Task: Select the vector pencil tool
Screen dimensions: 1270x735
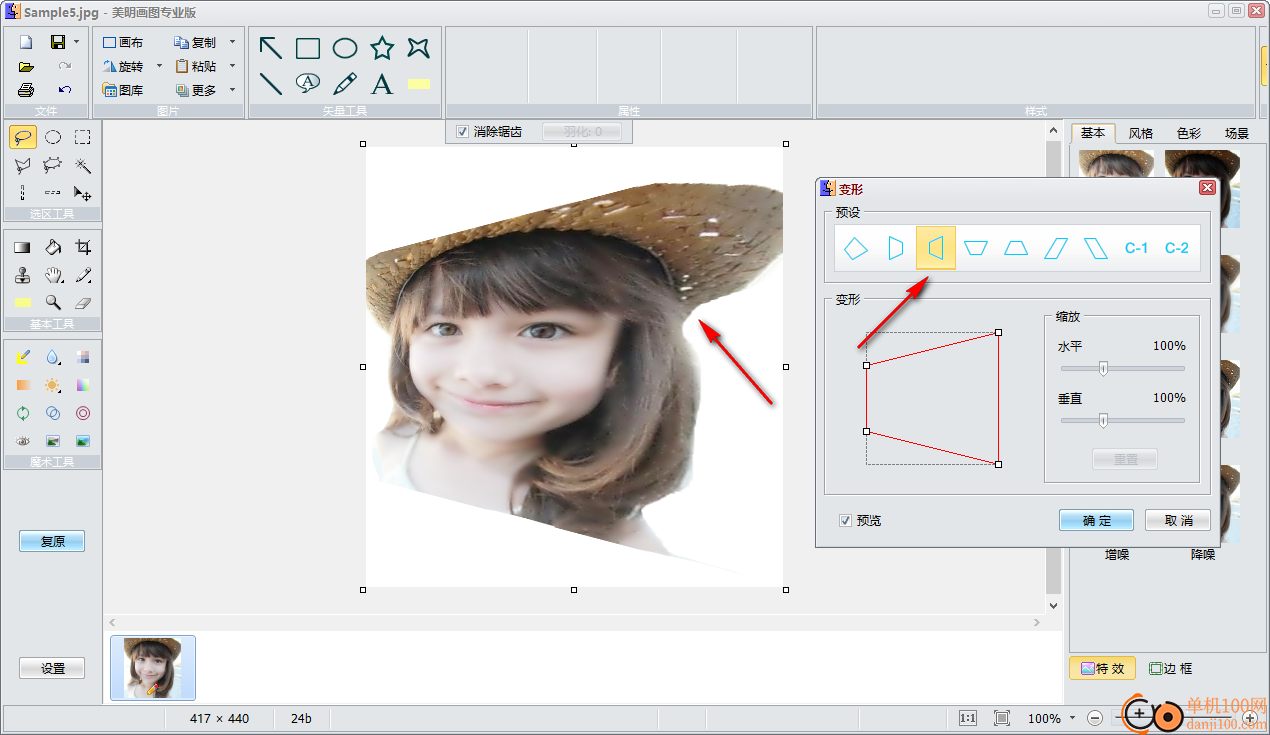Action: coord(345,84)
